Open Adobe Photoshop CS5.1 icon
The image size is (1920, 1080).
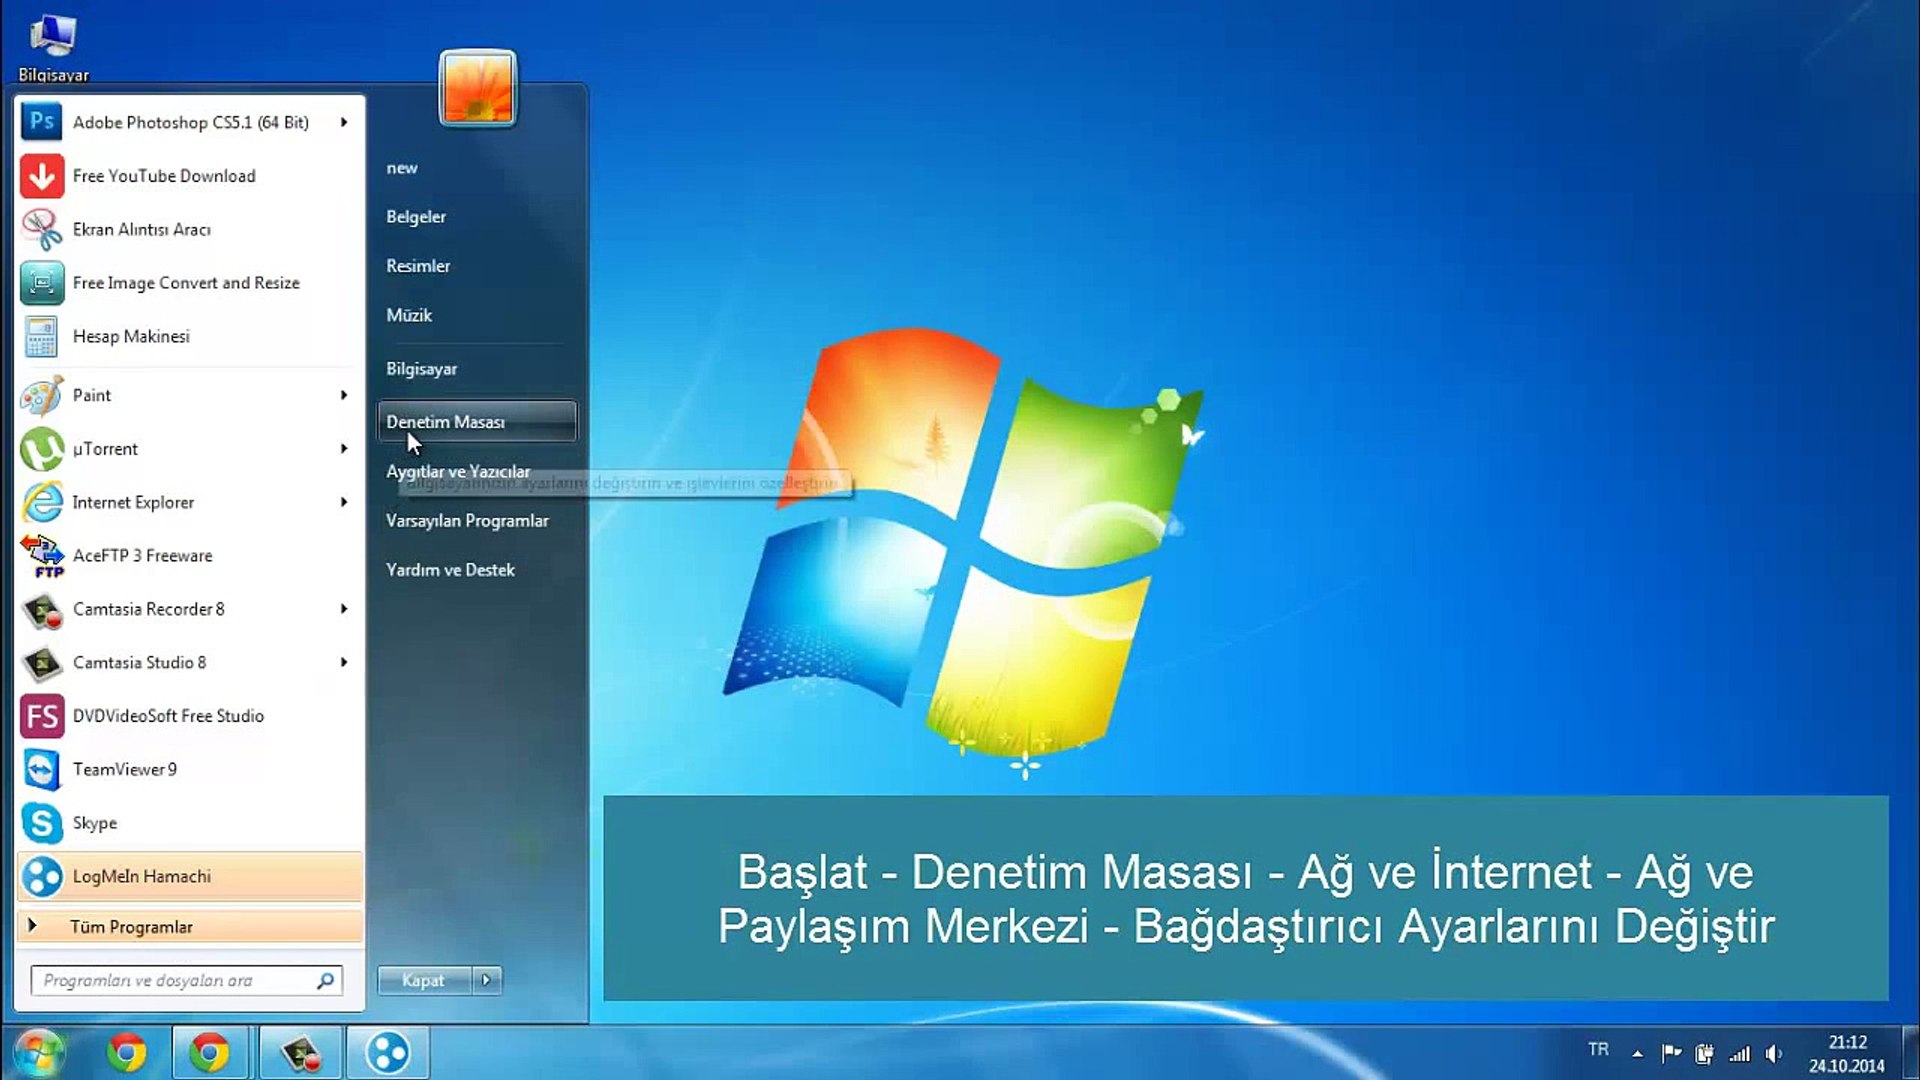point(41,122)
